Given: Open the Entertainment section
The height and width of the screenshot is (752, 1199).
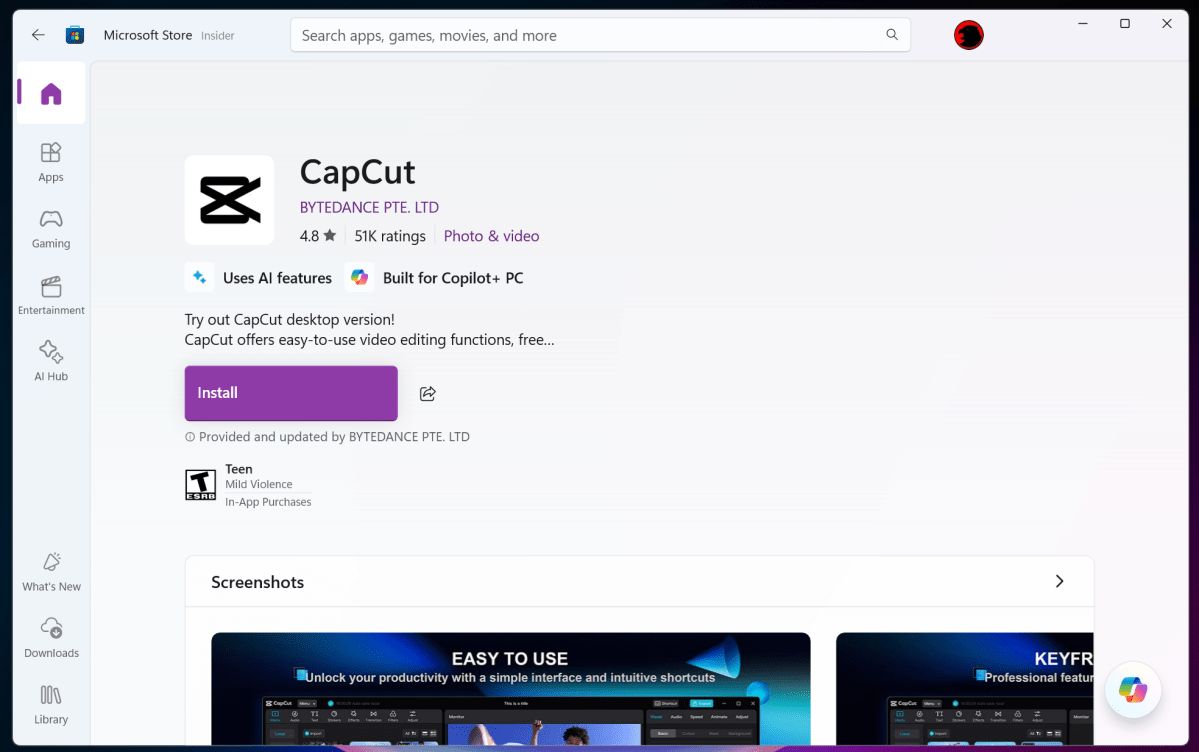Looking at the screenshot, I should [x=51, y=295].
